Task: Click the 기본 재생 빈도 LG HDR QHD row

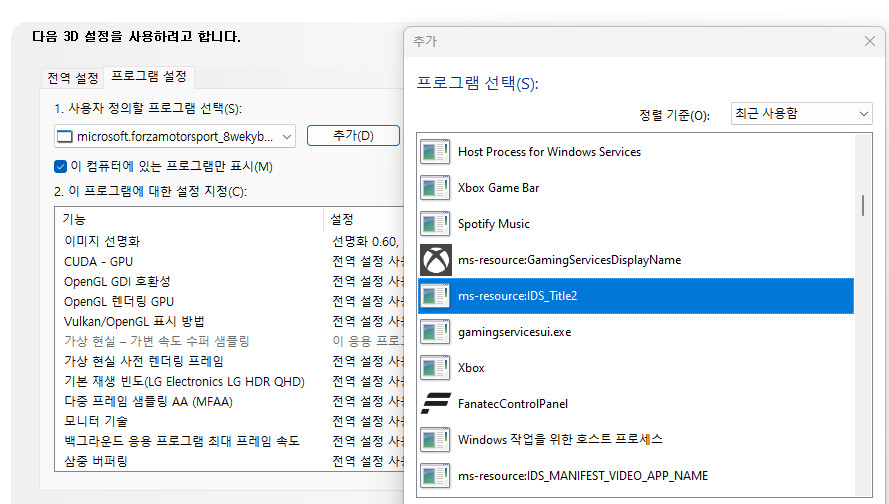Action: pos(230,382)
